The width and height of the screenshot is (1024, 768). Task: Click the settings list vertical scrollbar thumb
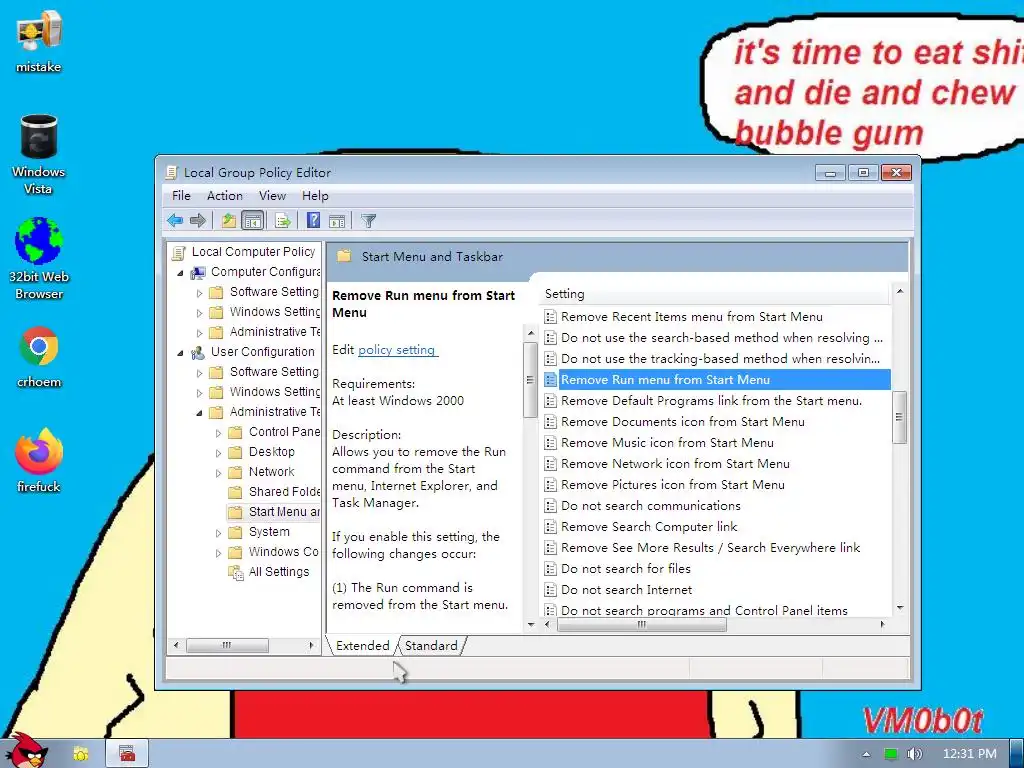point(899,417)
